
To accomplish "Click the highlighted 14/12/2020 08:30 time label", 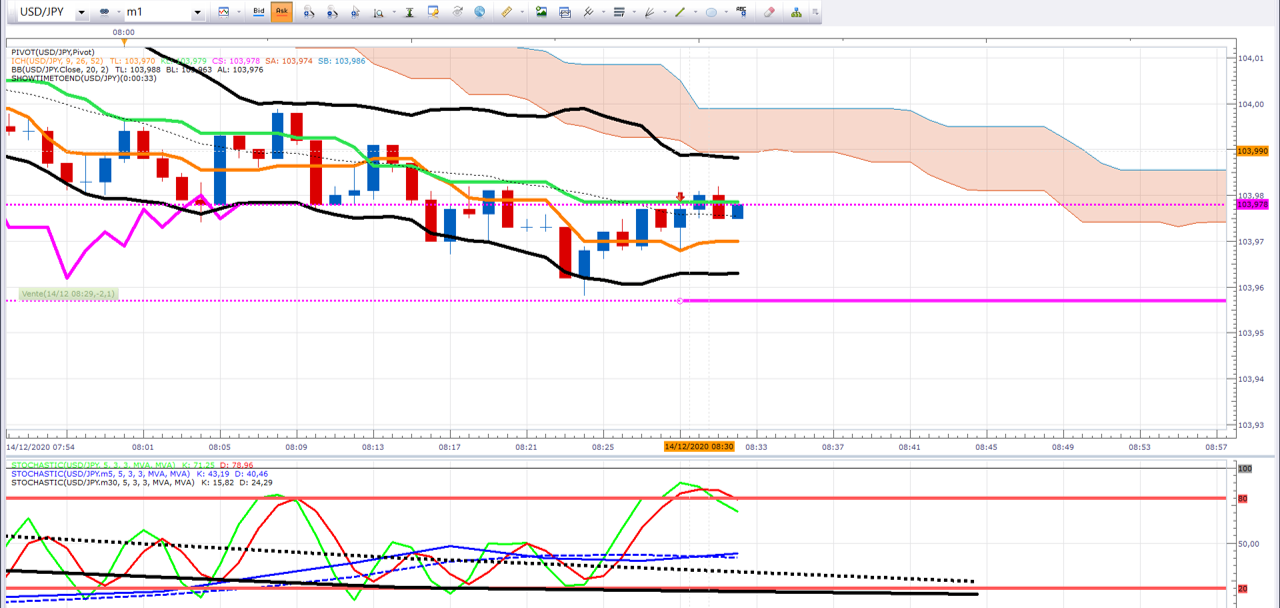I will [700, 447].
